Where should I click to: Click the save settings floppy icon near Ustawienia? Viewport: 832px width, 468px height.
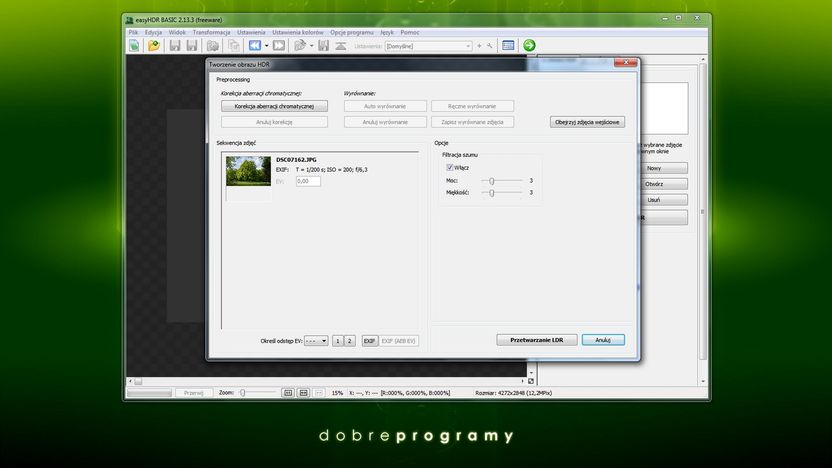point(324,46)
